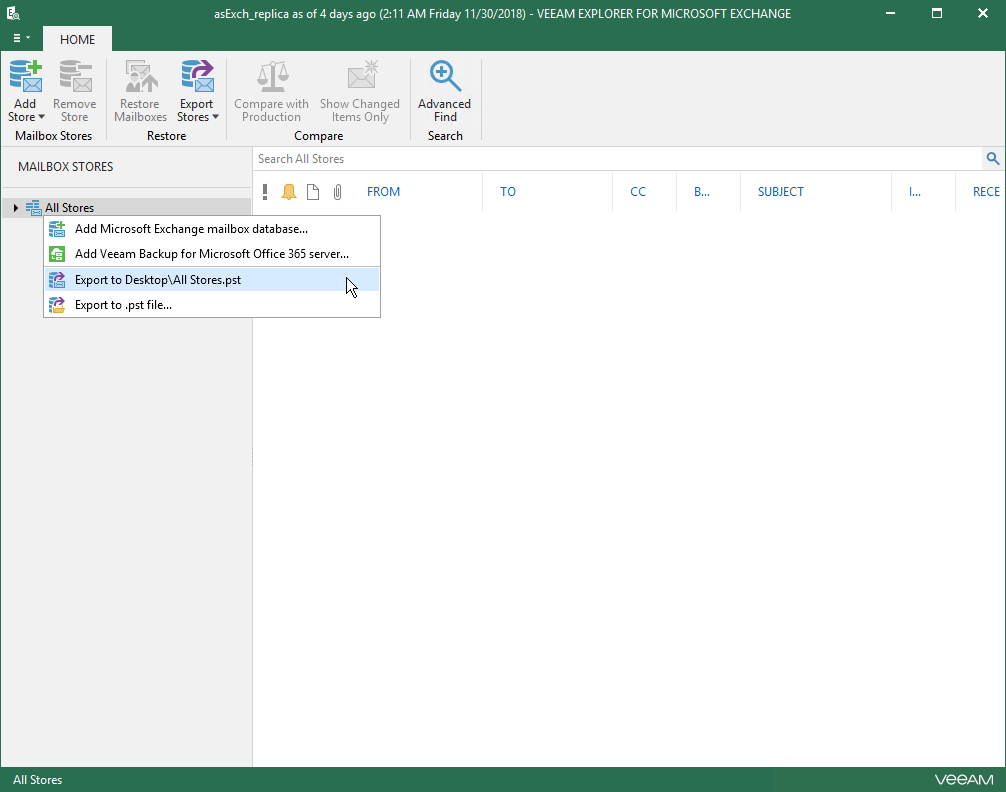Click the Add Store ribbon icon
The image size is (1006, 792).
click(x=26, y=76)
